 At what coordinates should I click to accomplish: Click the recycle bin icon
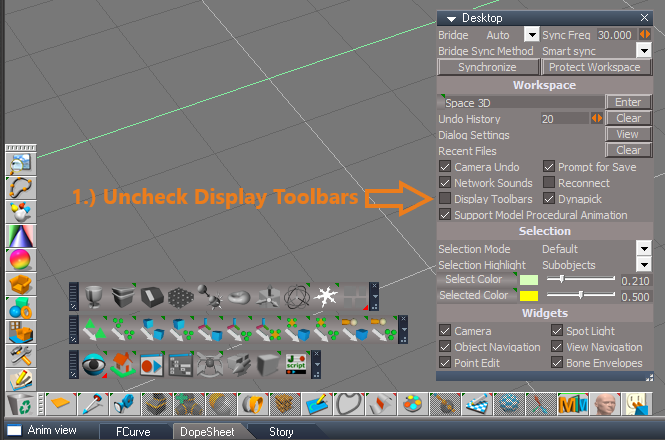click(x=20, y=404)
